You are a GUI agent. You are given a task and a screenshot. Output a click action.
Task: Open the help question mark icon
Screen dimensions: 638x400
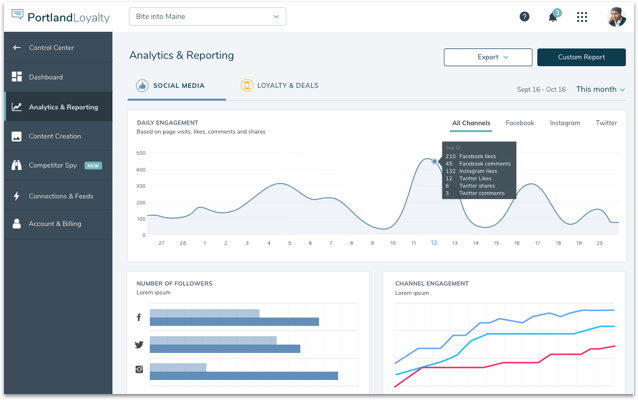click(x=524, y=17)
